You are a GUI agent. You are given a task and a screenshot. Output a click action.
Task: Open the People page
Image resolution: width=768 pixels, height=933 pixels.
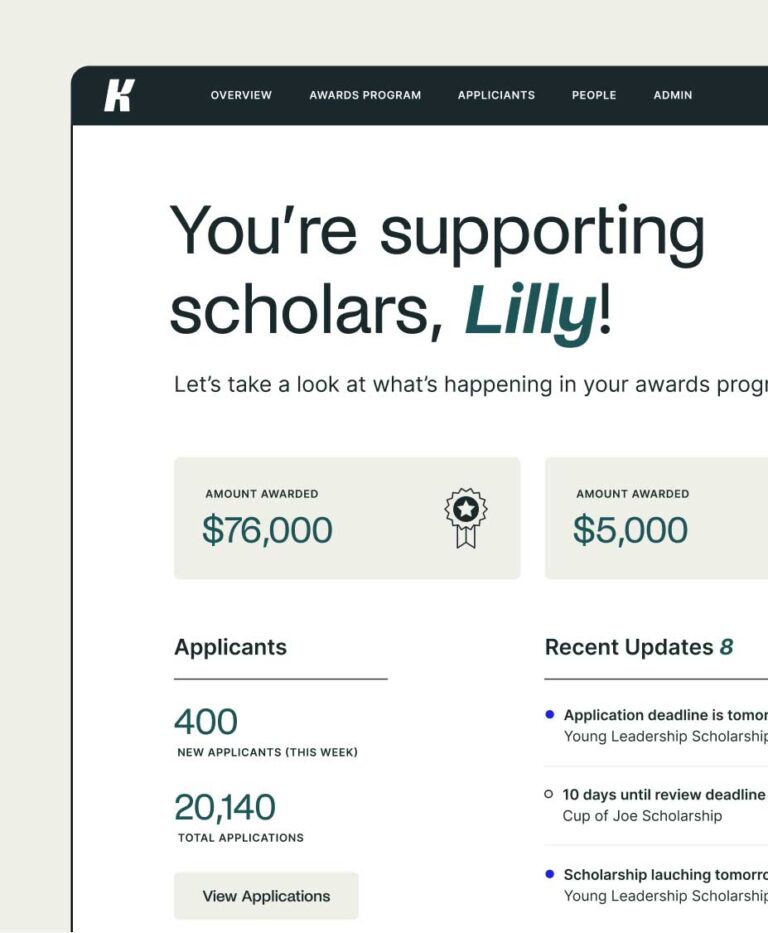(593, 95)
